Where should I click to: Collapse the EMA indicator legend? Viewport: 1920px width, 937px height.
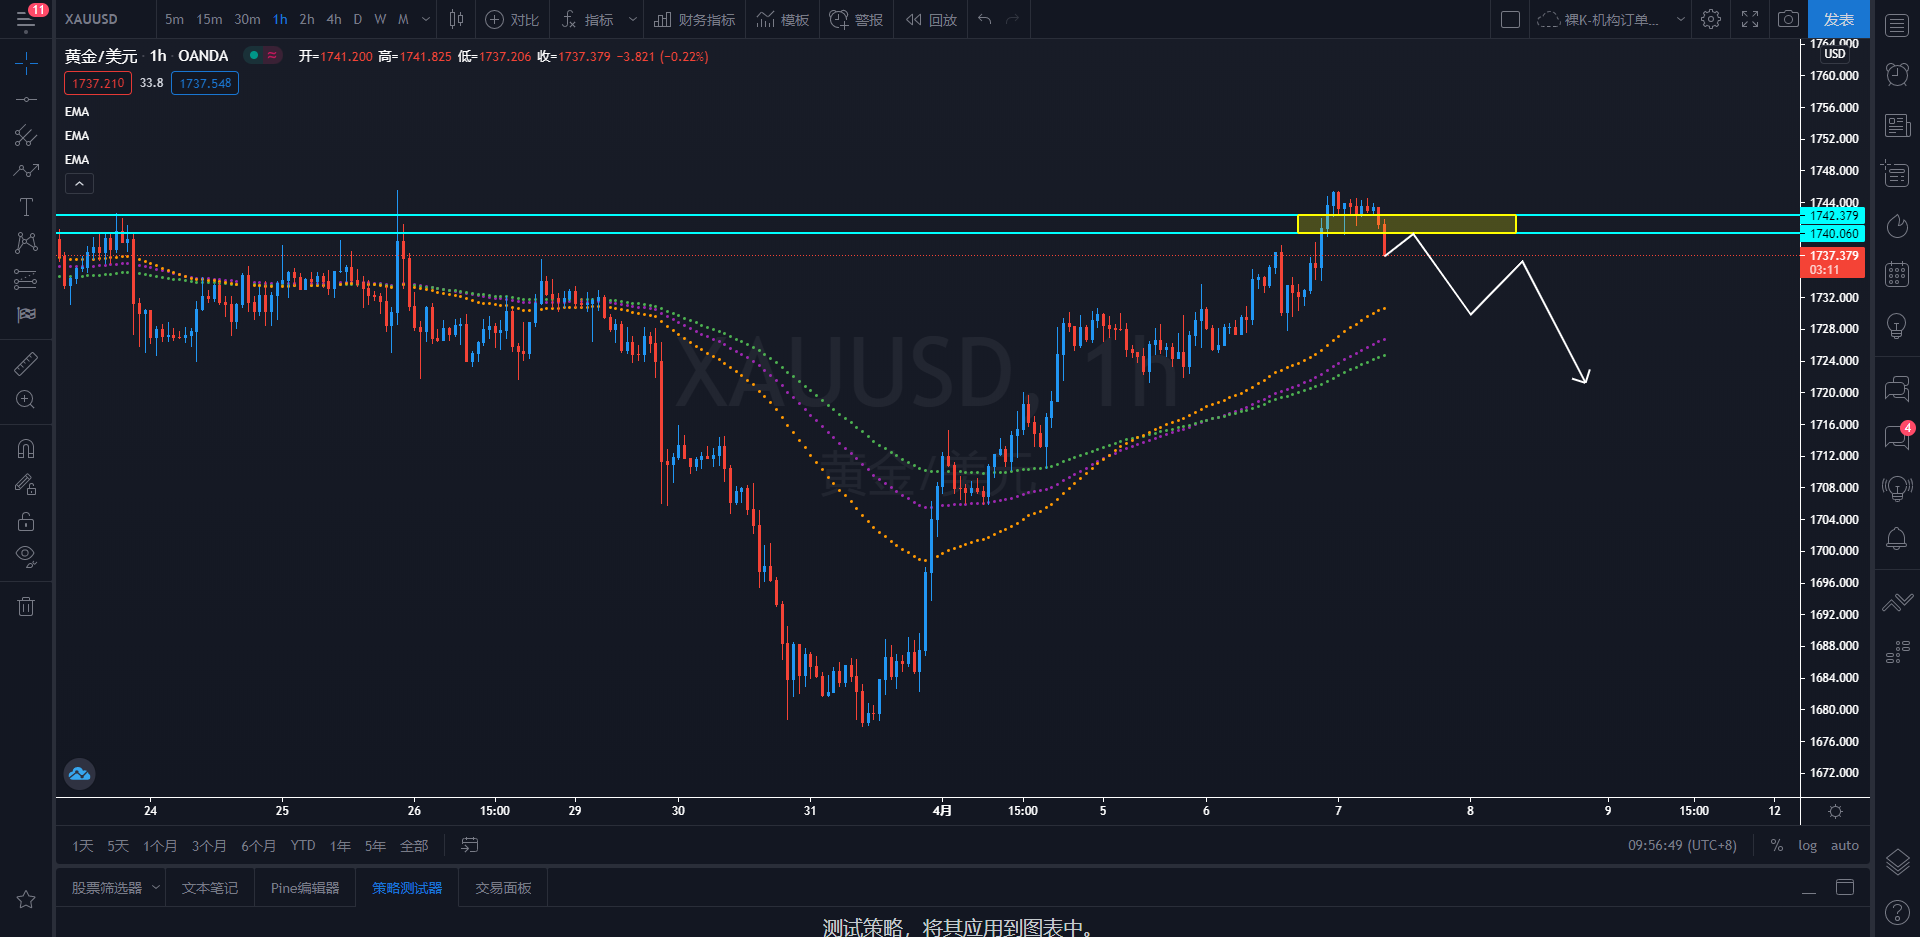[x=79, y=183]
